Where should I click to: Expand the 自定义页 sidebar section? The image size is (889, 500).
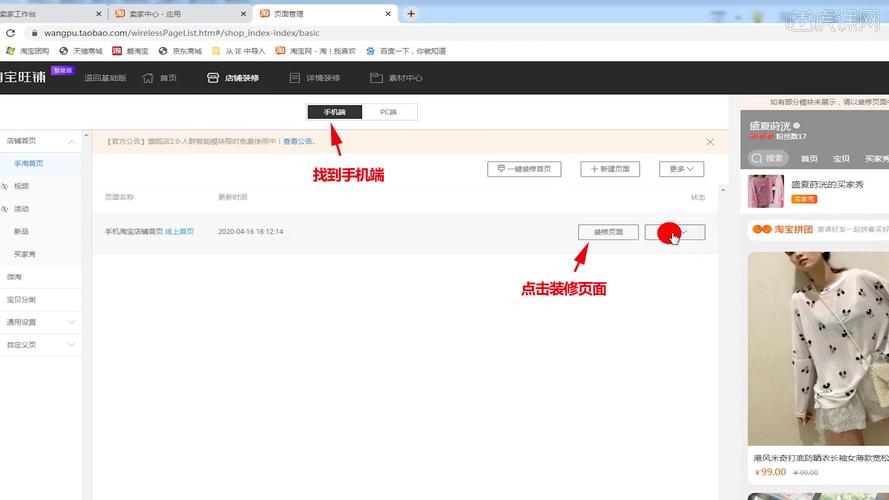point(71,345)
